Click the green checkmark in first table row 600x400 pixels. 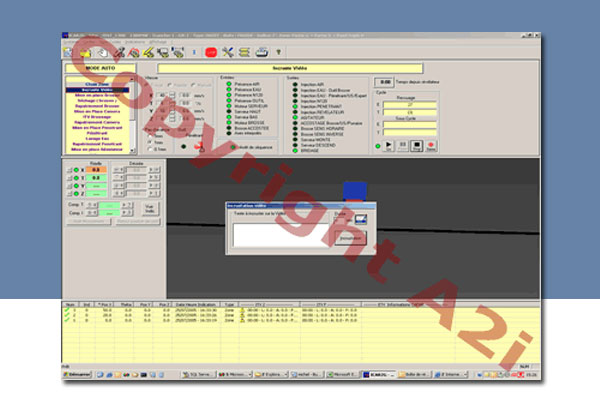[x=68, y=310]
